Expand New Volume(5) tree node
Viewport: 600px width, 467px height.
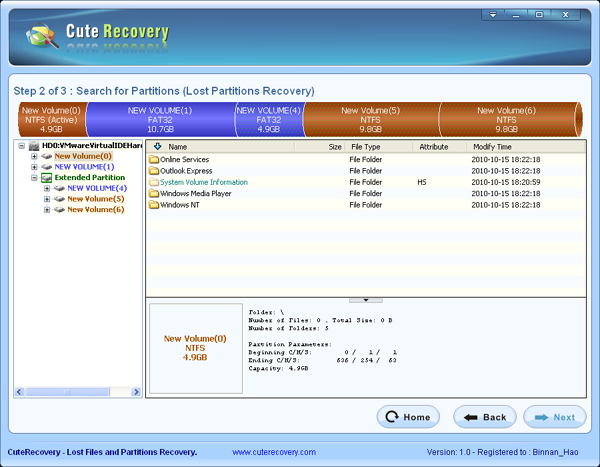coord(47,199)
